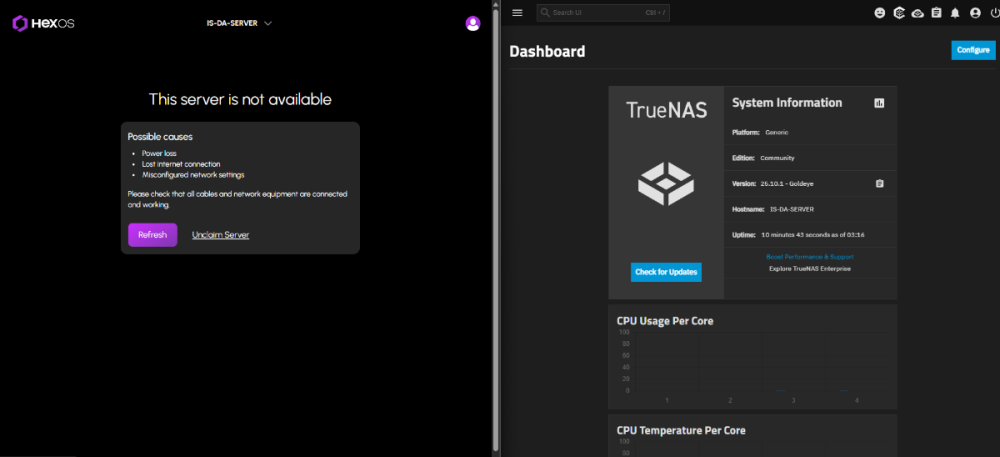Click the feedback smiley face icon

pos(880,13)
